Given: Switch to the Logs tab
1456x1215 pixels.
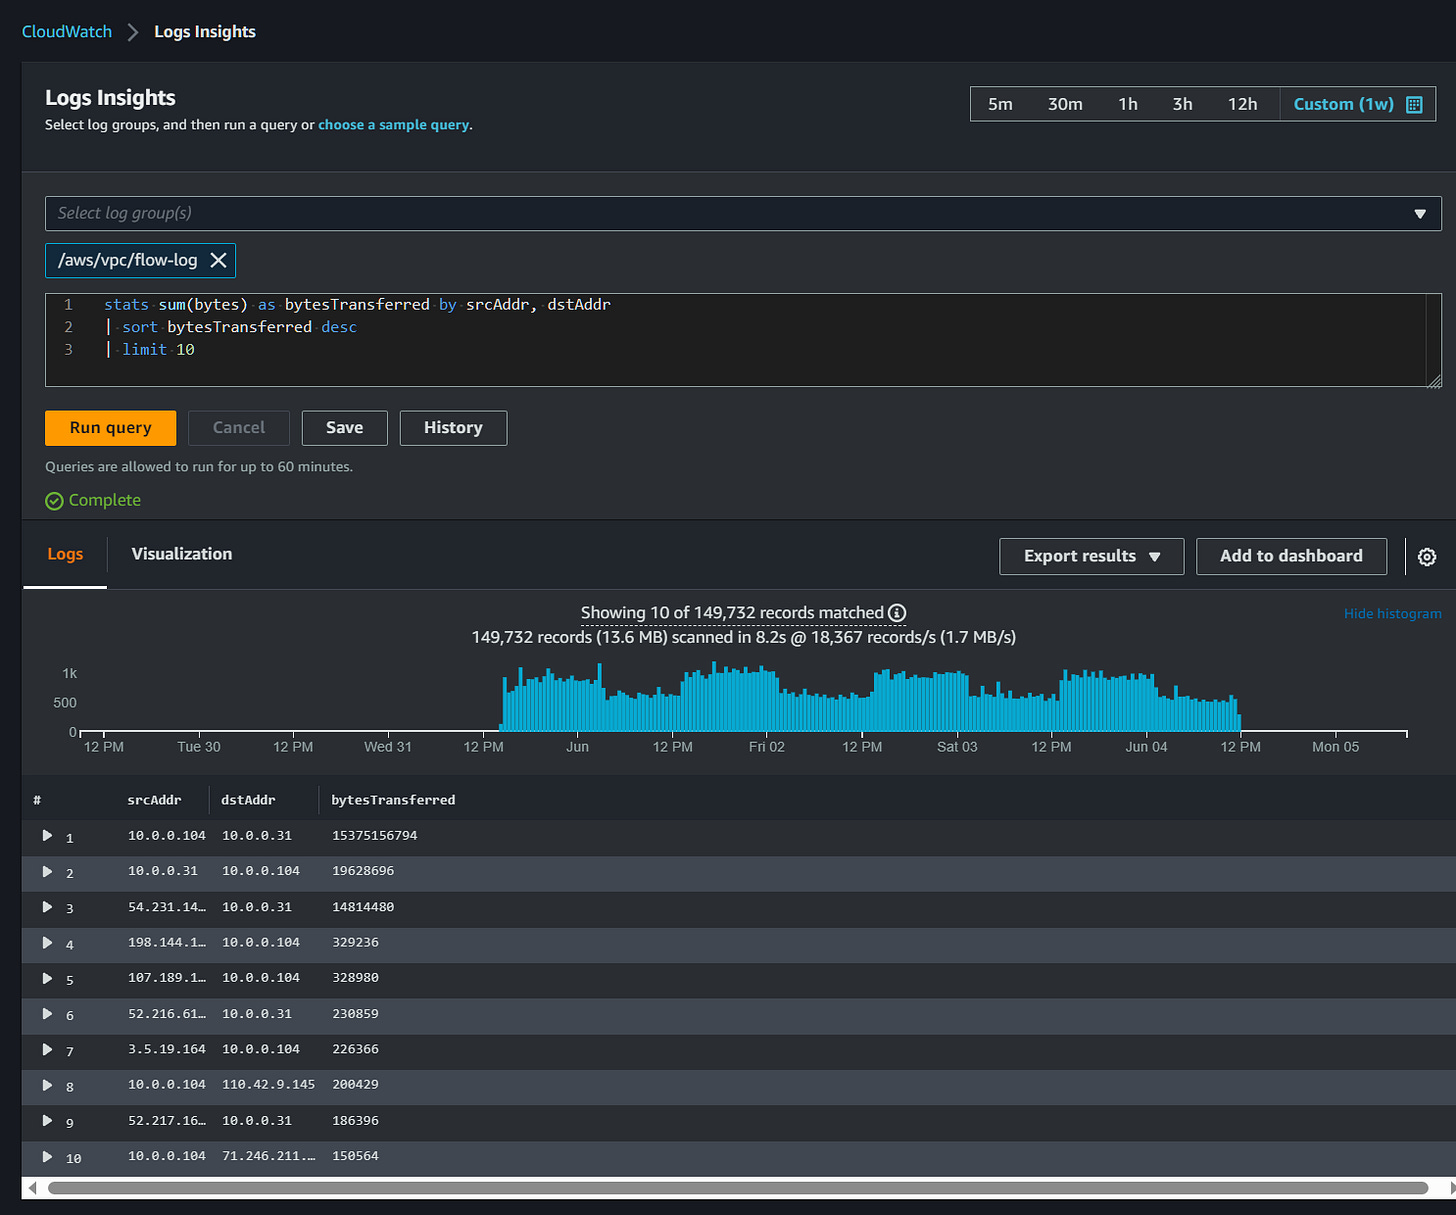Looking at the screenshot, I should [x=65, y=554].
